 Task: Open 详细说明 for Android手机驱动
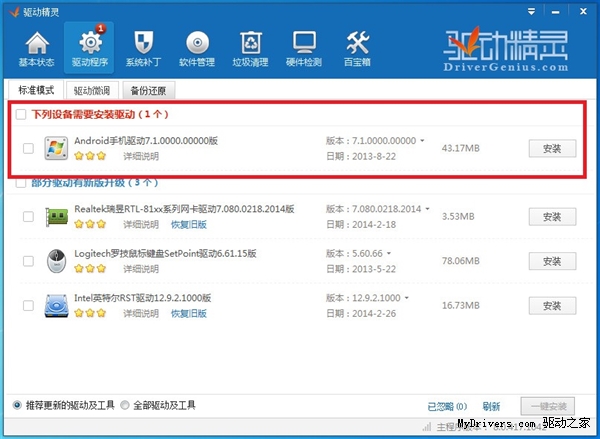[141, 156]
